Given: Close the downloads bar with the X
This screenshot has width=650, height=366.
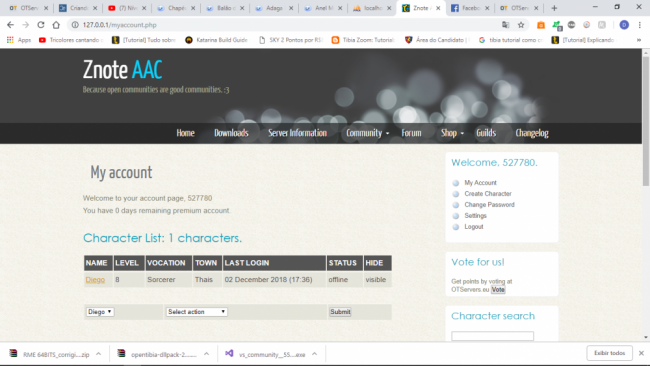Looking at the screenshot, I should click(641, 353).
